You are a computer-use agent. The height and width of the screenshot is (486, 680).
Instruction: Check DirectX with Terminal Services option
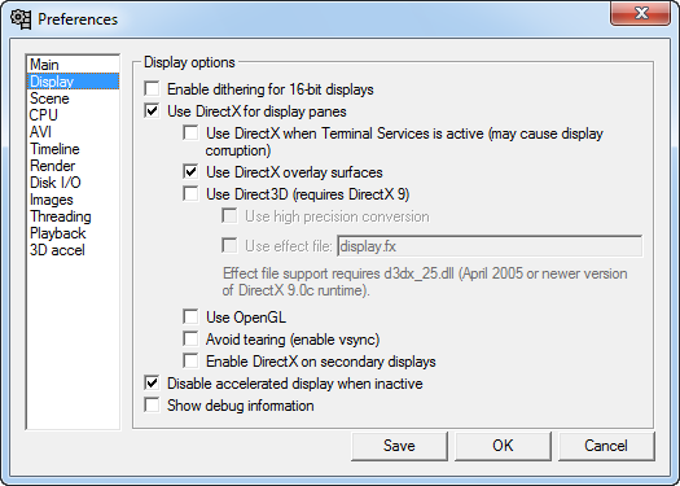(x=191, y=133)
